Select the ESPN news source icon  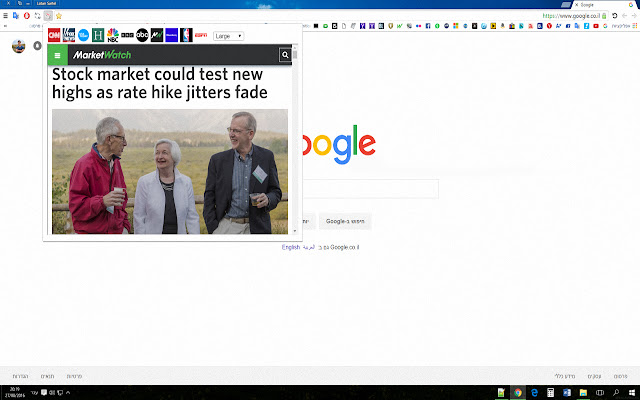point(201,35)
